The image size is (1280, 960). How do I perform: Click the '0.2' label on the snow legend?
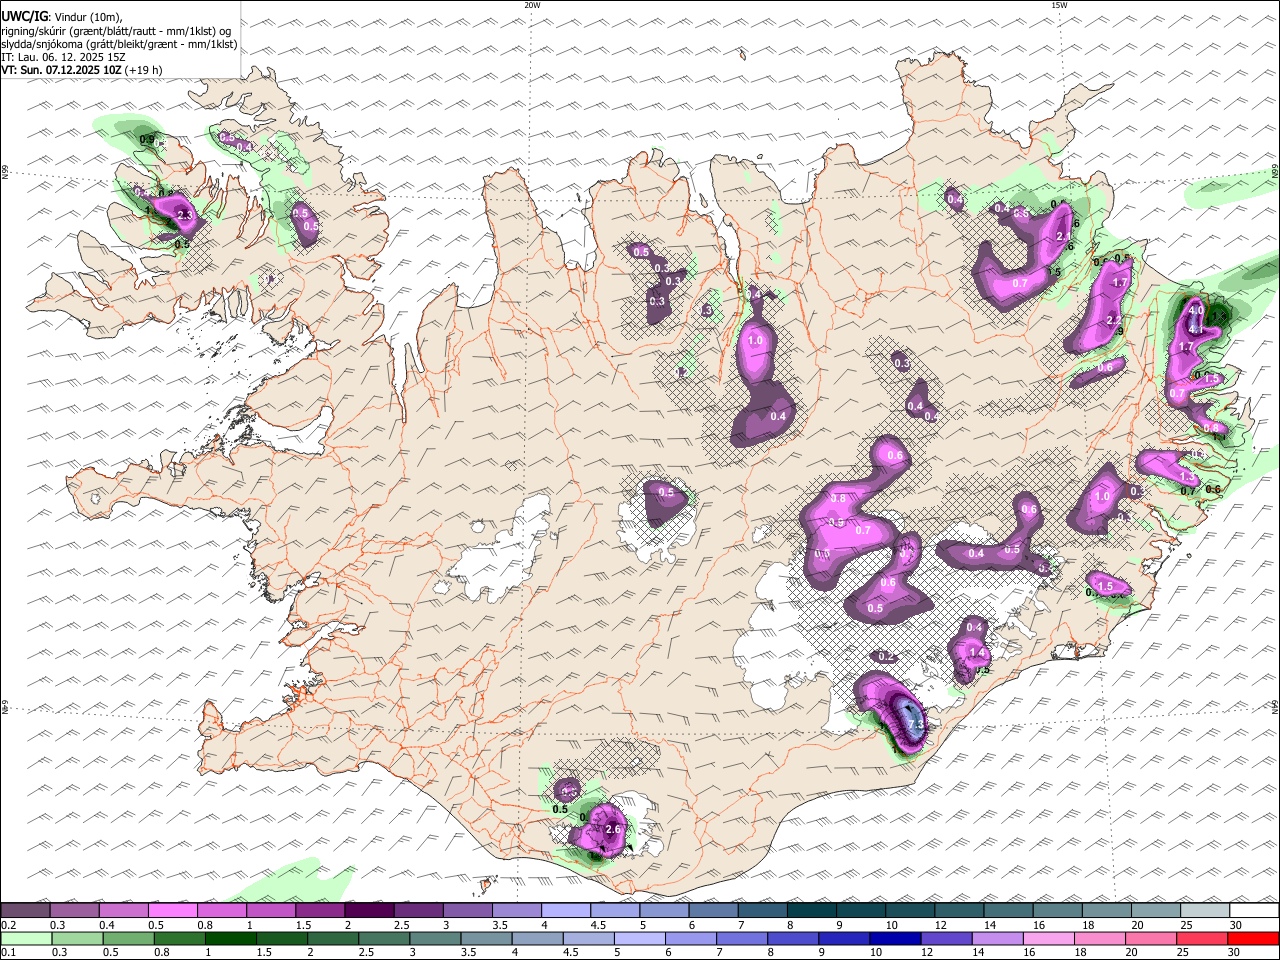(8, 925)
